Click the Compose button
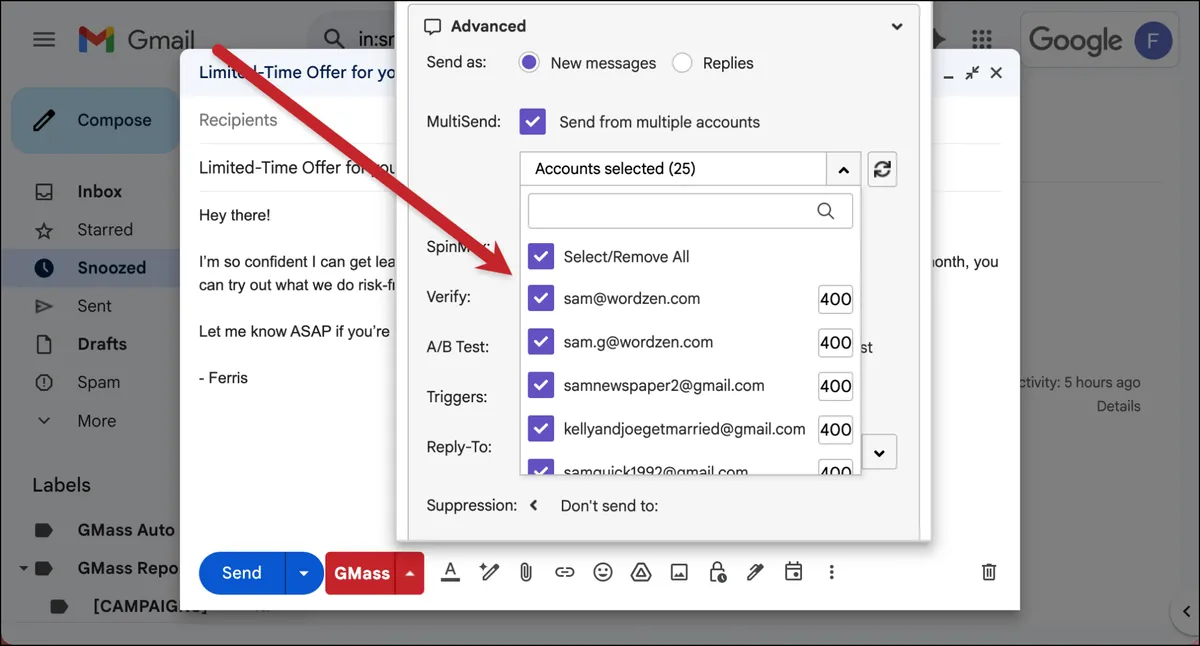 coord(96,121)
